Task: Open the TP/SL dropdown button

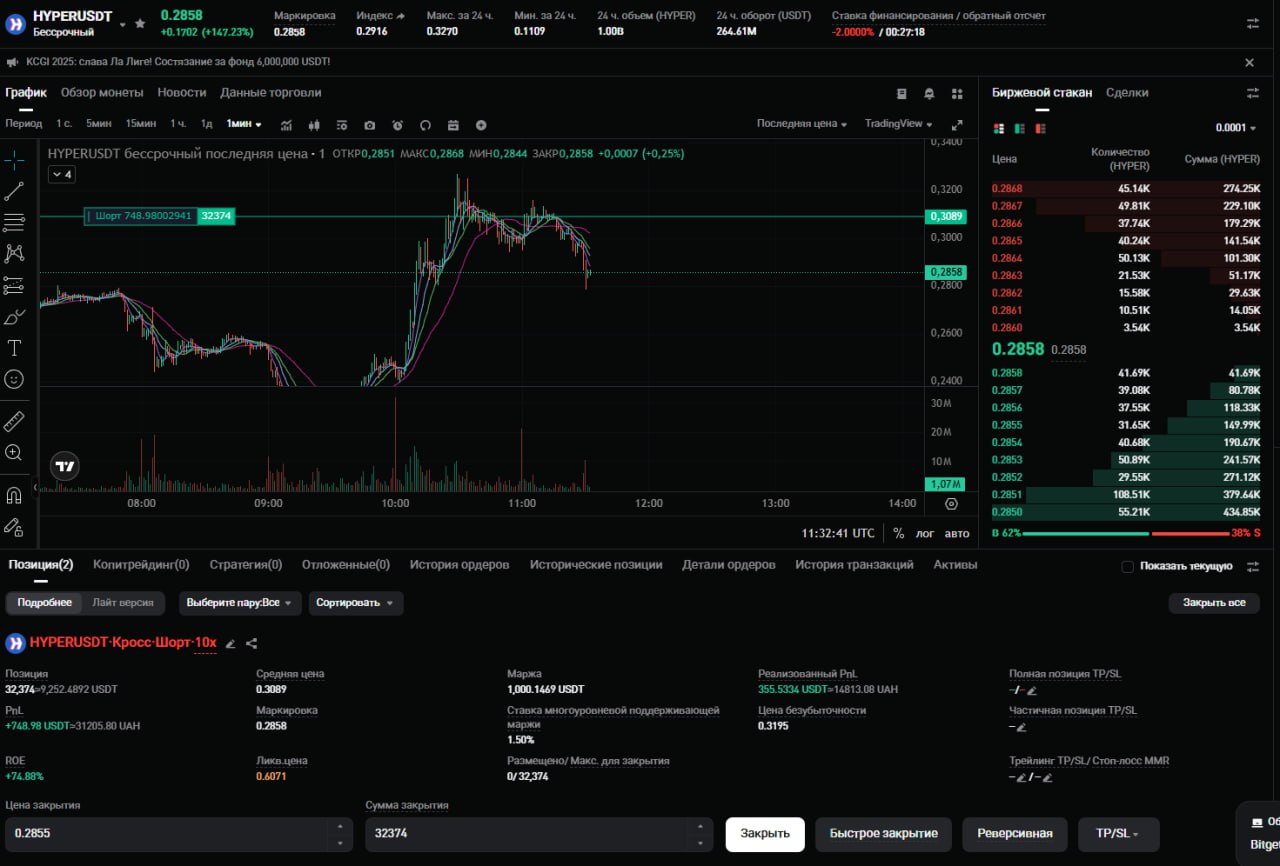Action: click(1118, 833)
